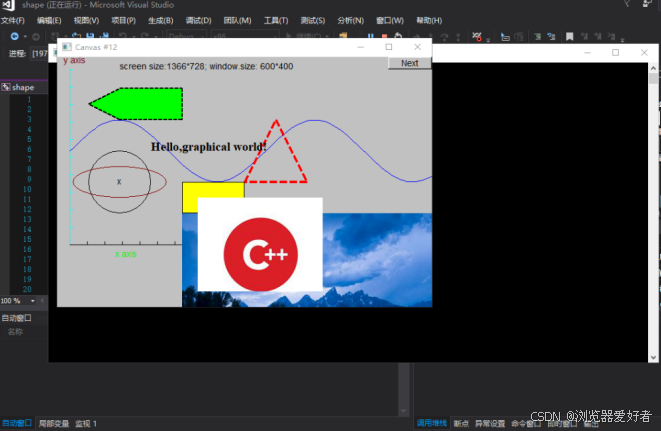Switch to the 监视 1 tab

click(86, 423)
